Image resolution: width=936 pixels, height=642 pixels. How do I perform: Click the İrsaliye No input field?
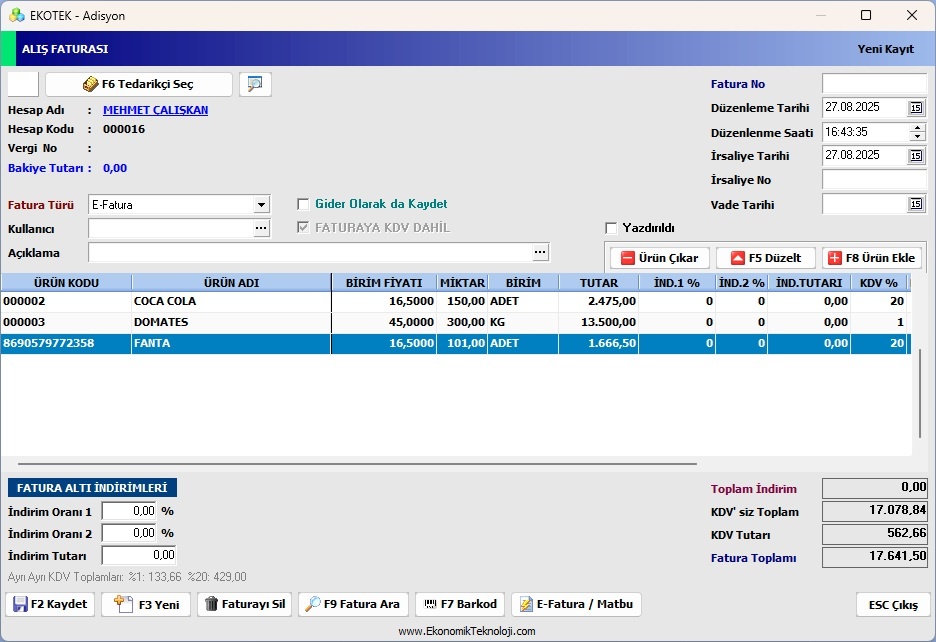(874, 180)
